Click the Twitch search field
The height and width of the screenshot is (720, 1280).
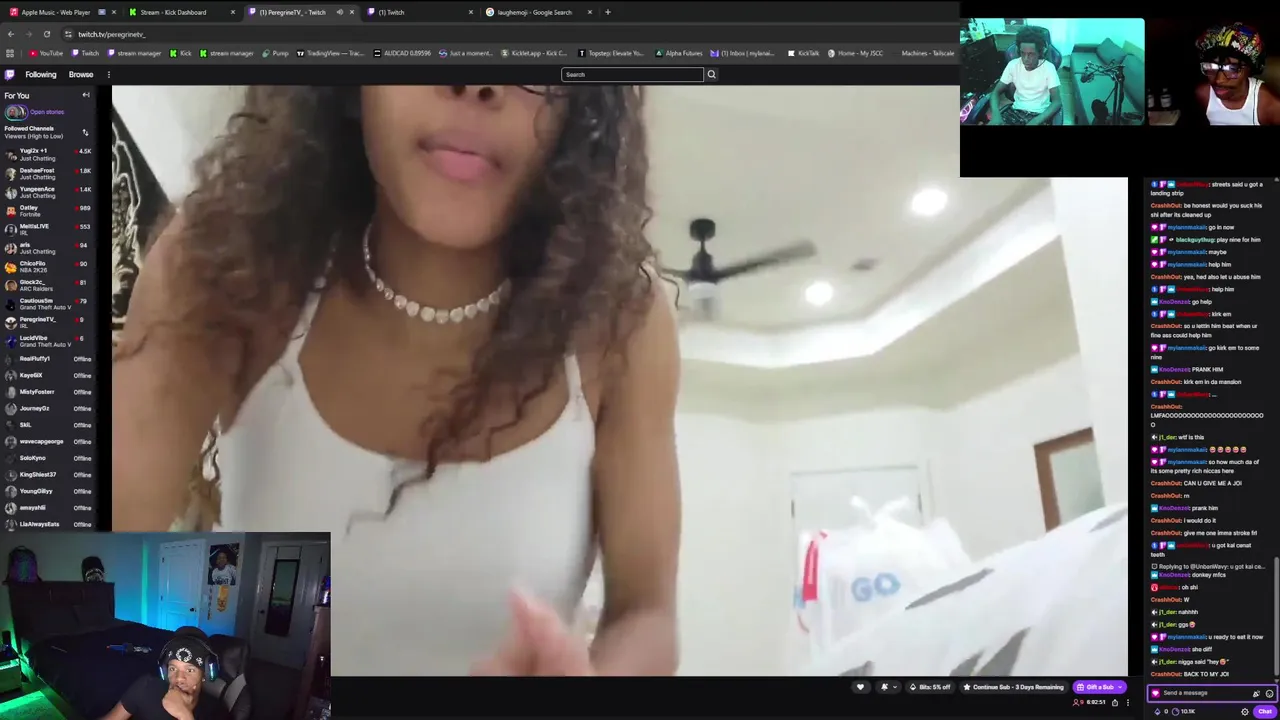(x=632, y=74)
